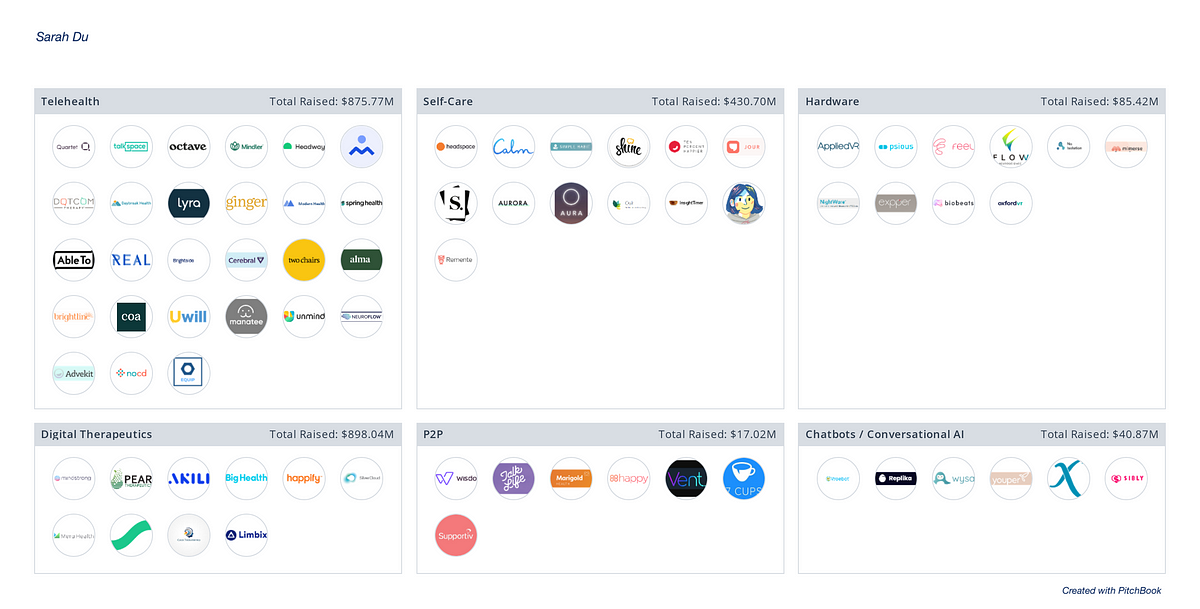Select the Ginger company logo
The height and width of the screenshot is (609, 1200).
click(246, 203)
